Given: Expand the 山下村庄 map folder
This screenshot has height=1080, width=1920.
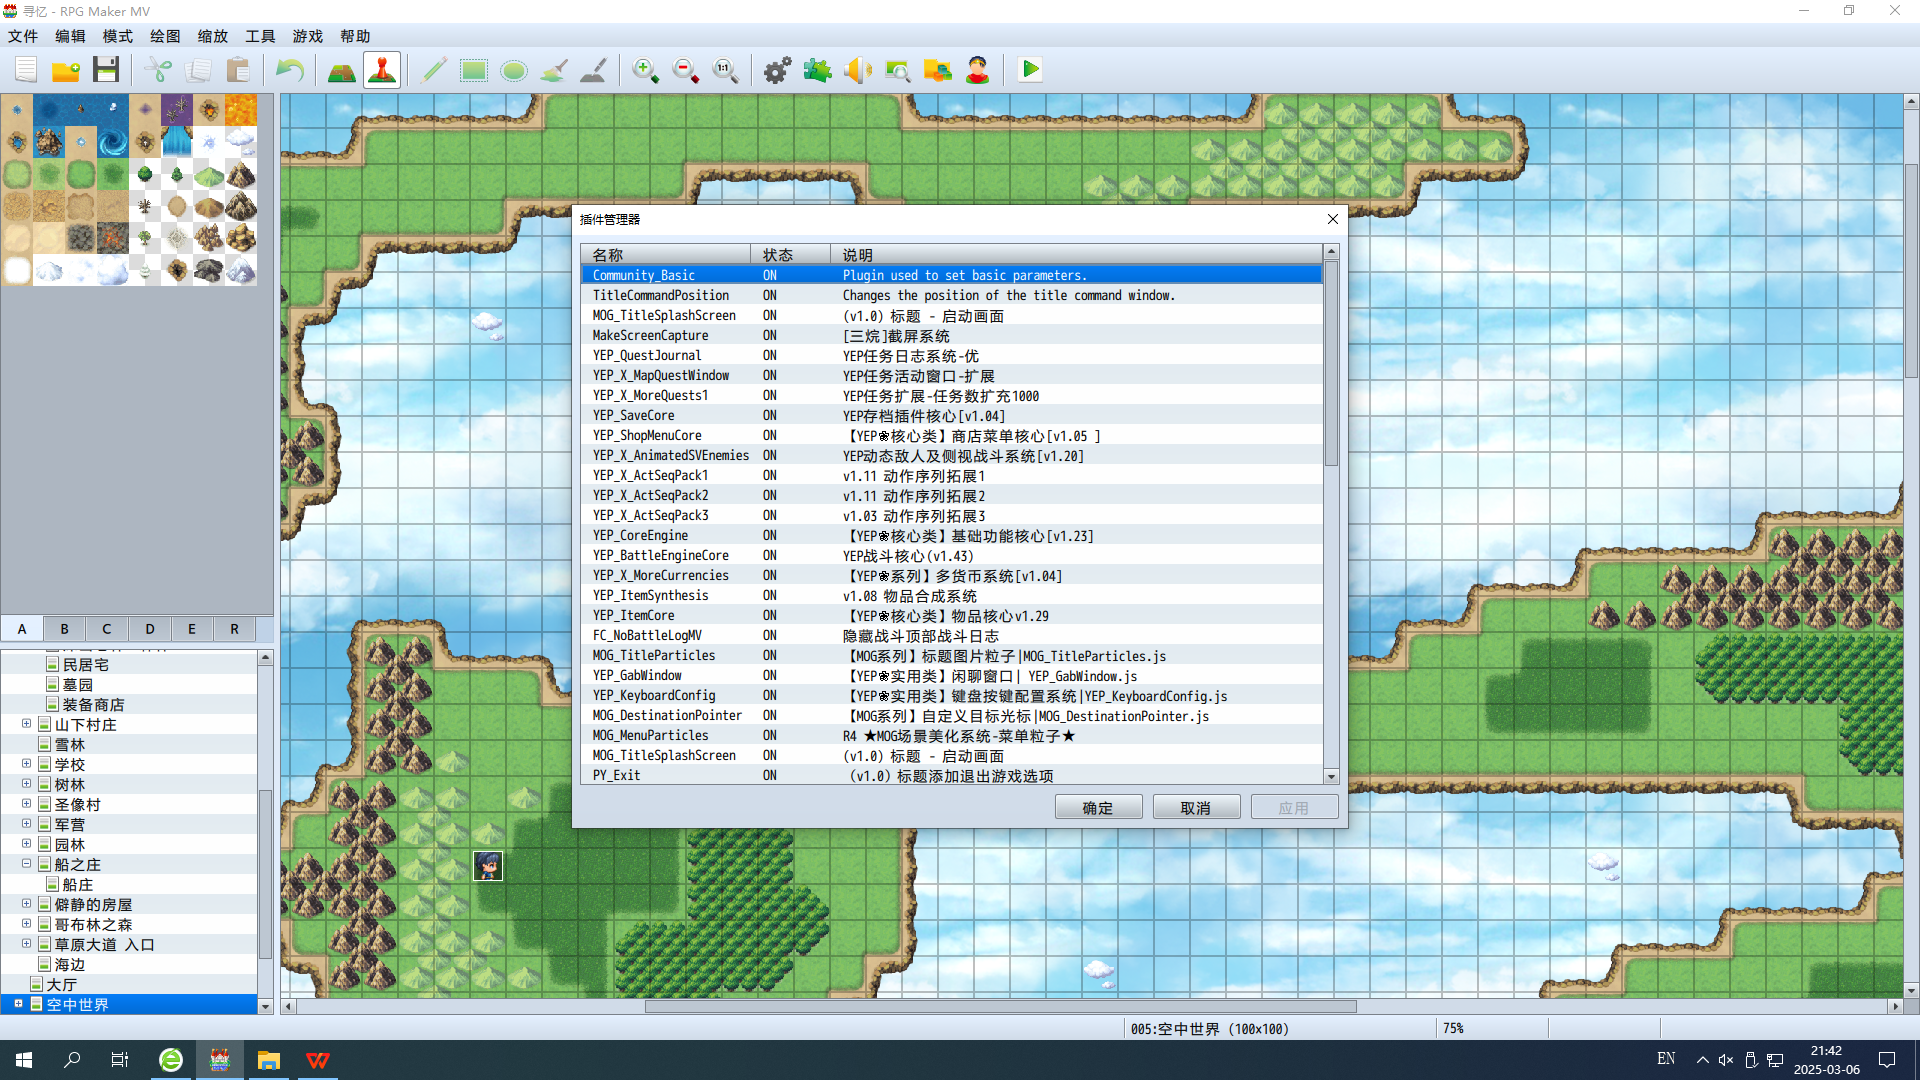Looking at the screenshot, I should pyautogui.click(x=27, y=724).
